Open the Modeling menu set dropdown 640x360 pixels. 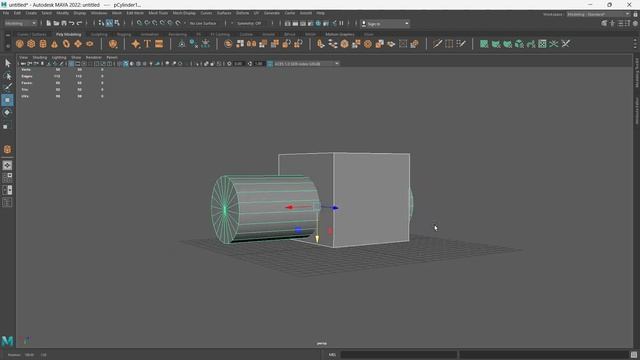[x=20, y=23]
